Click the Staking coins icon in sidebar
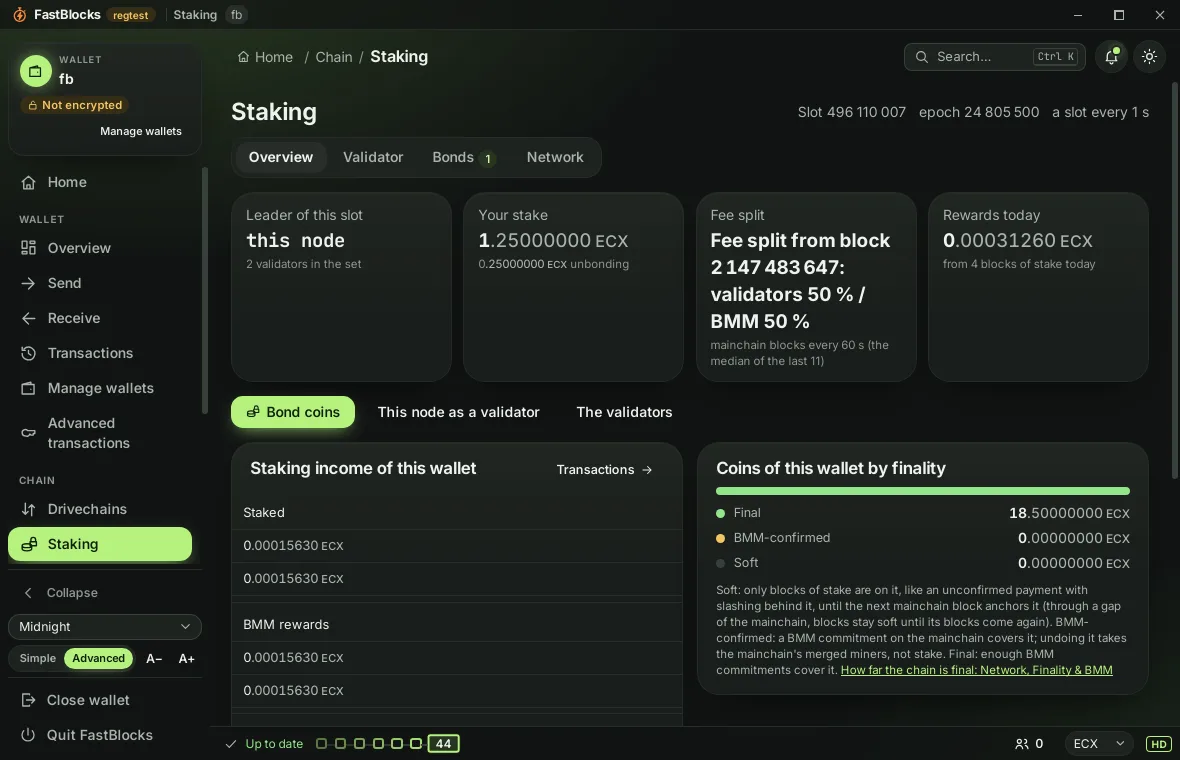Viewport: 1180px width, 760px height. coord(29,545)
